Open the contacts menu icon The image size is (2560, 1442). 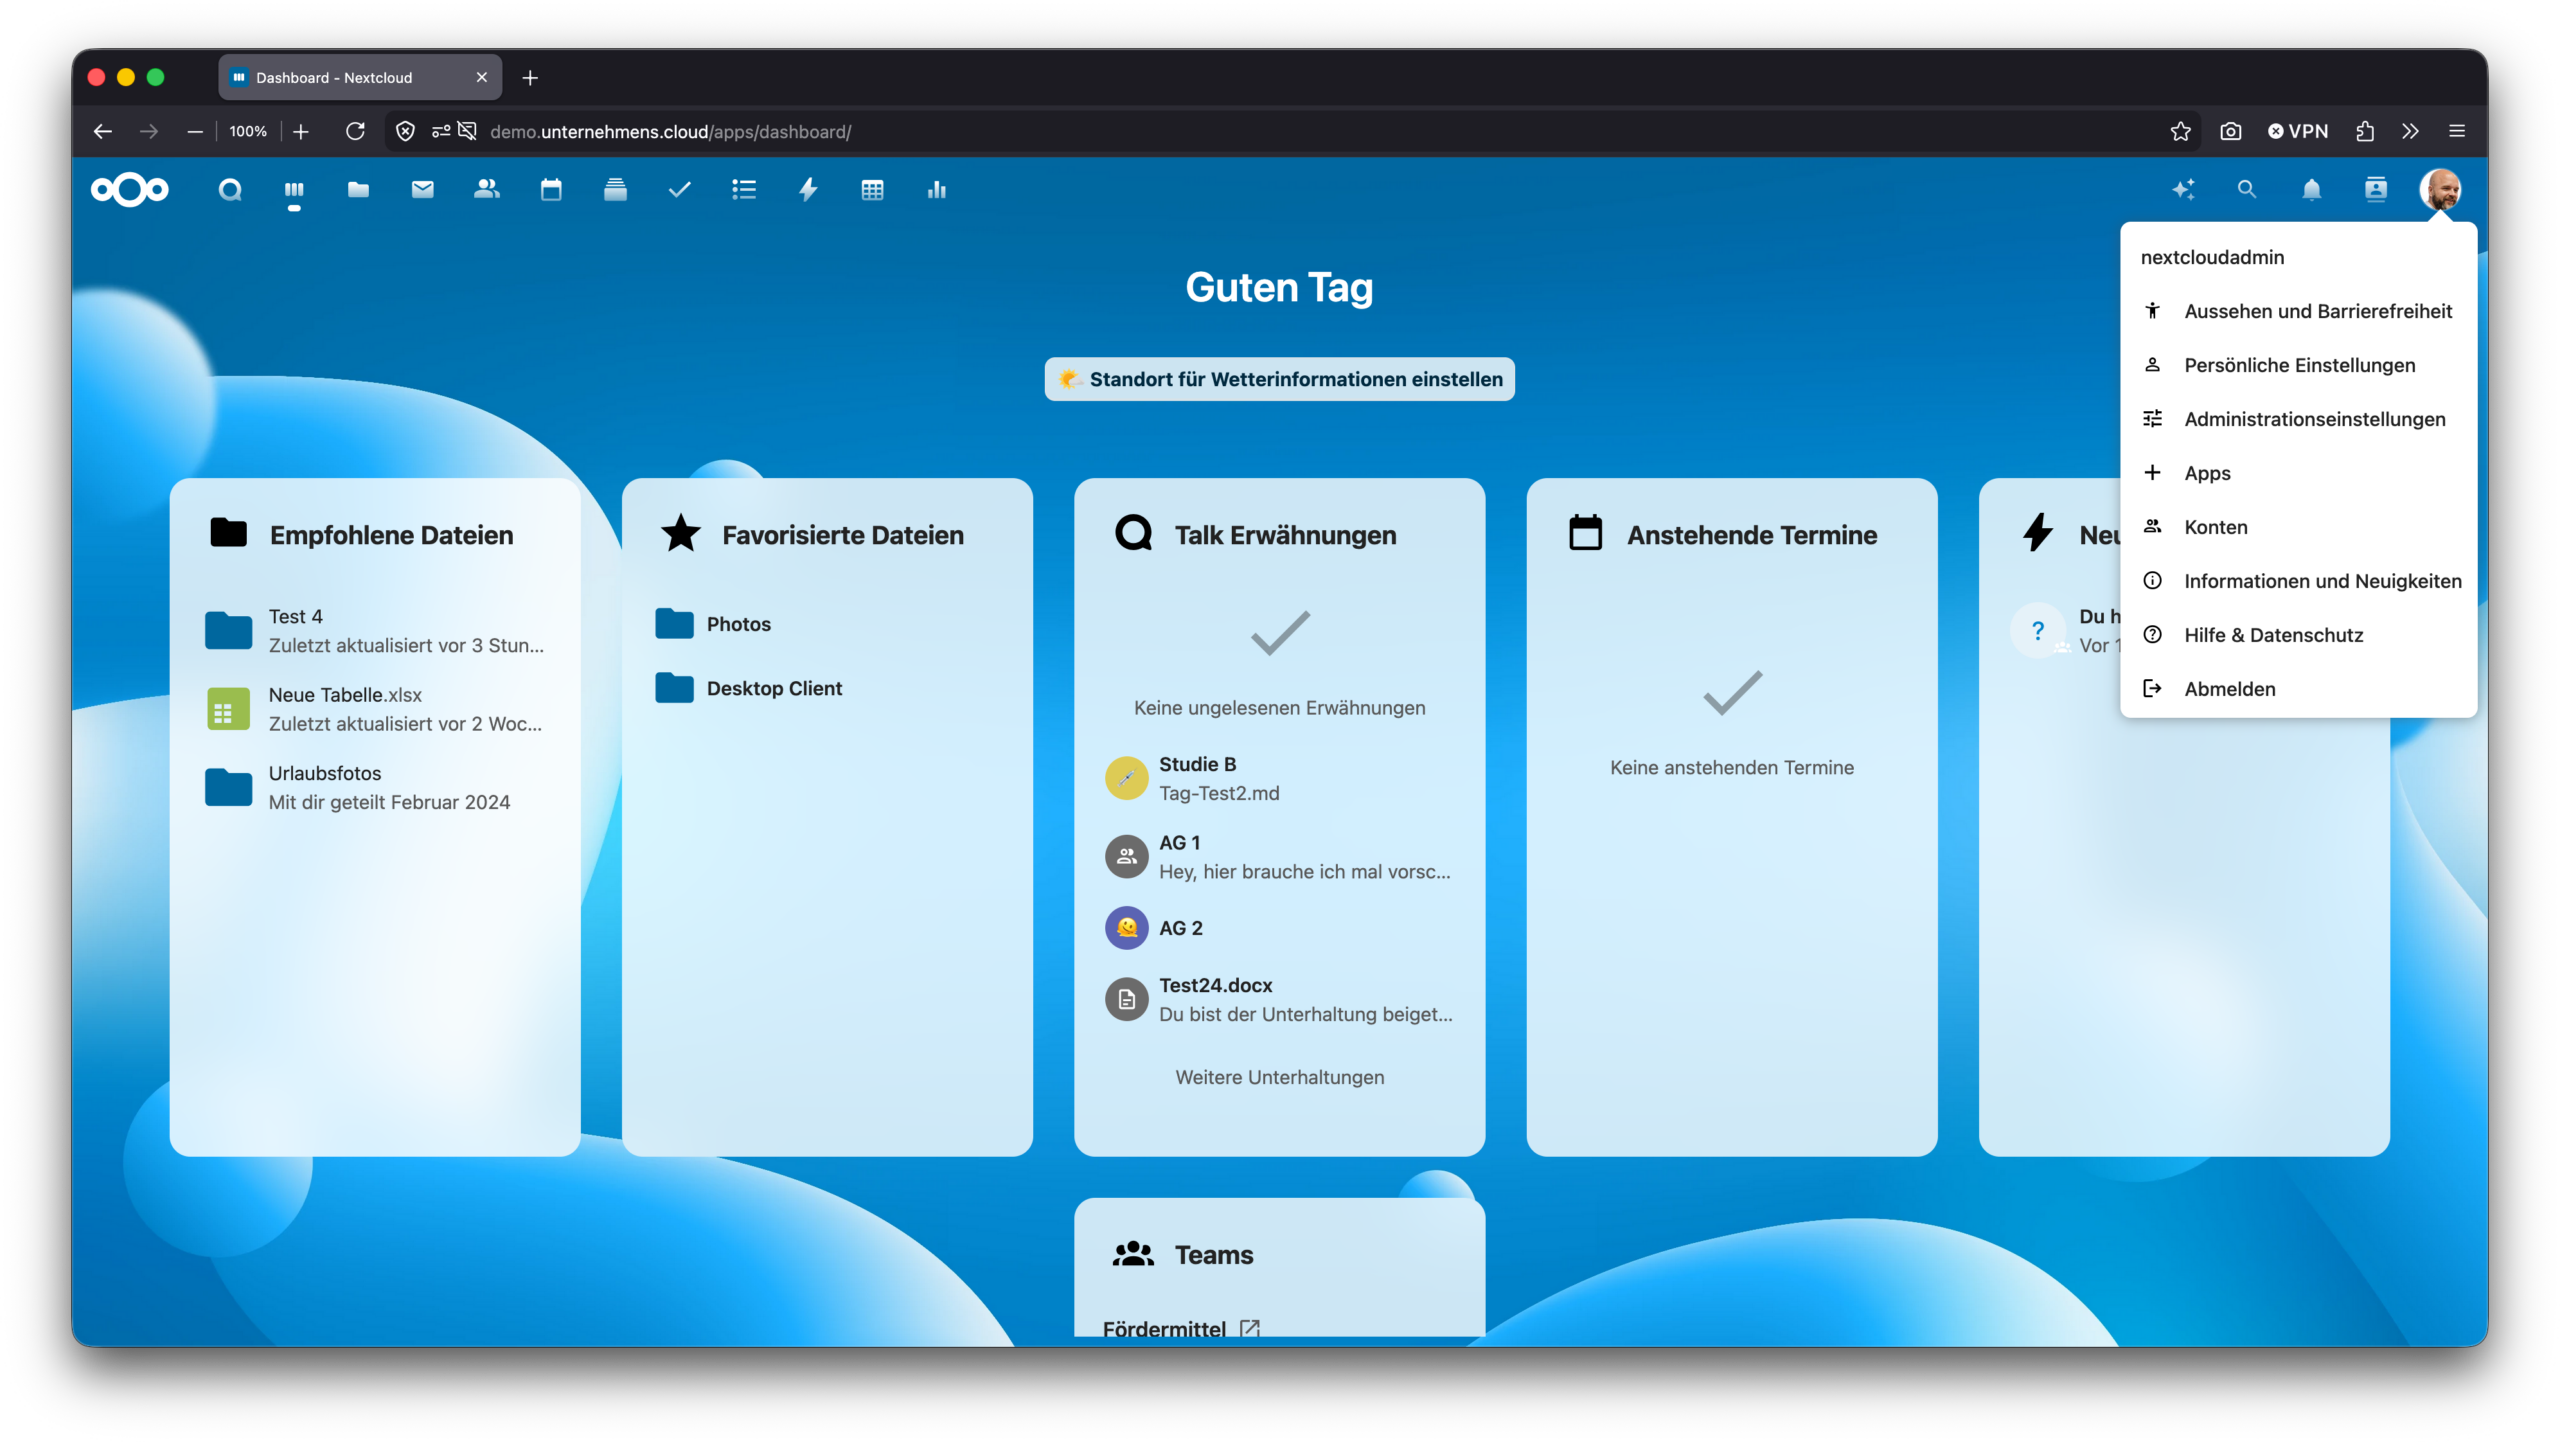[2377, 190]
